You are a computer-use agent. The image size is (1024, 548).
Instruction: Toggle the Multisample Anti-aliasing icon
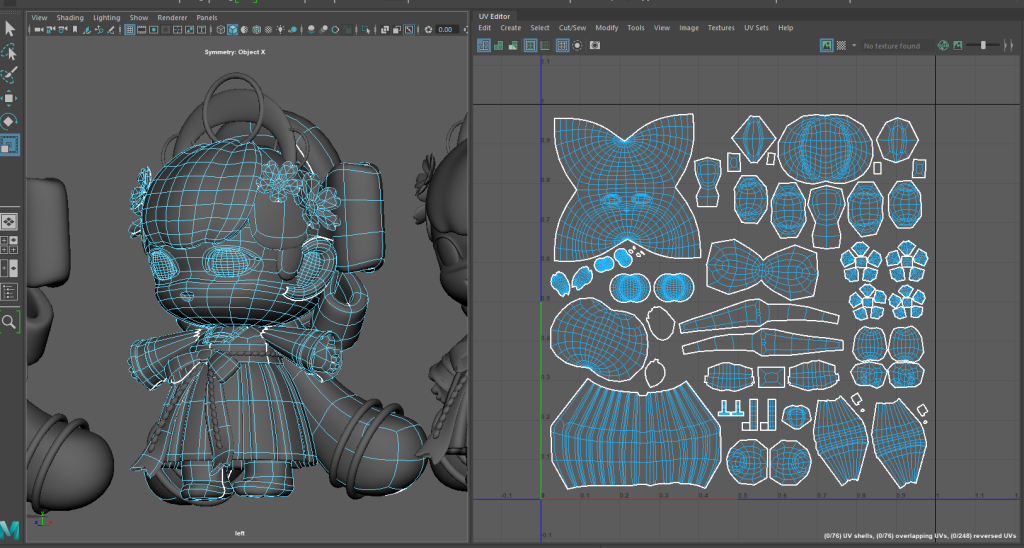point(335,29)
